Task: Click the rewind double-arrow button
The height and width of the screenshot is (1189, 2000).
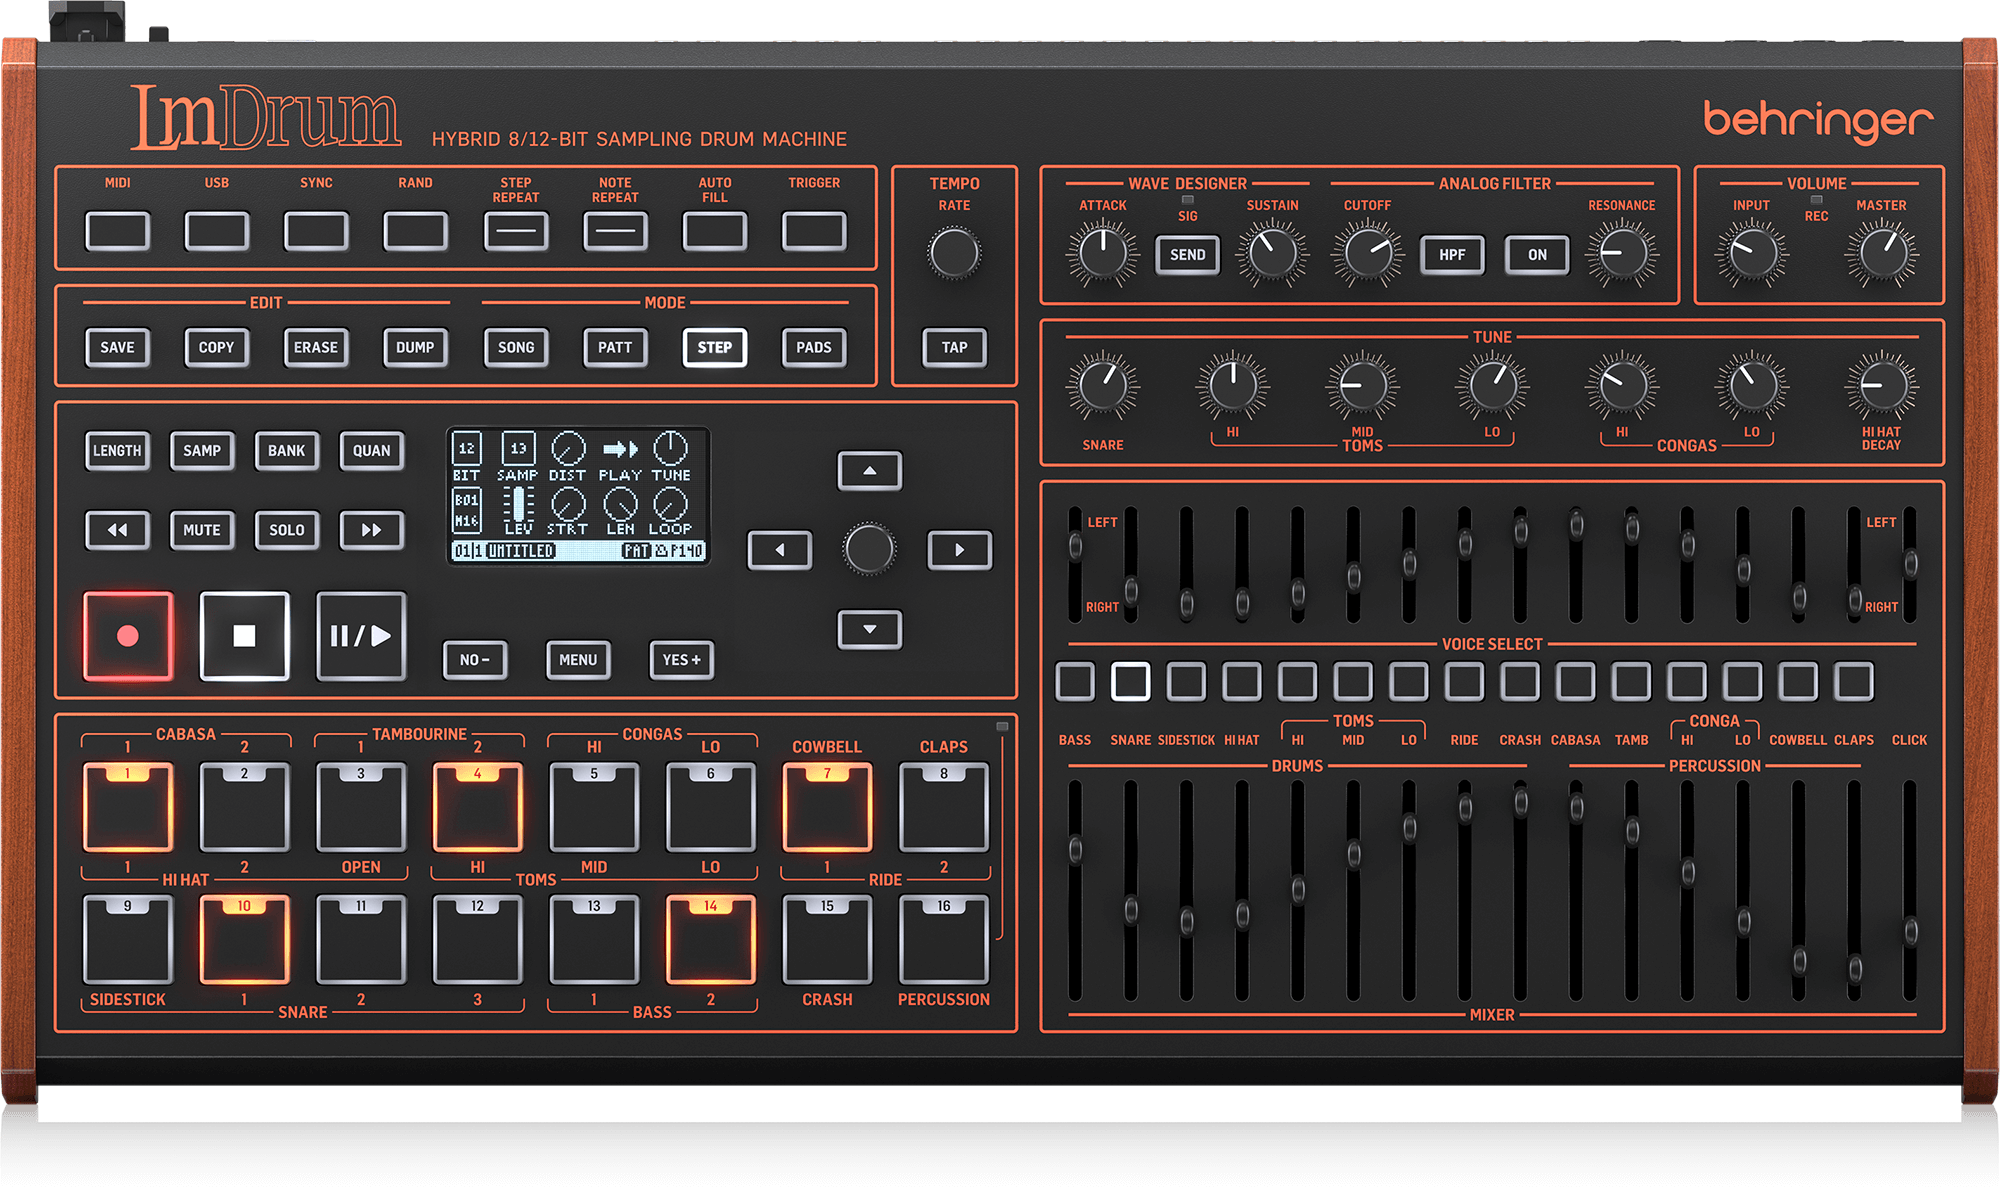Action: point(117,530)
